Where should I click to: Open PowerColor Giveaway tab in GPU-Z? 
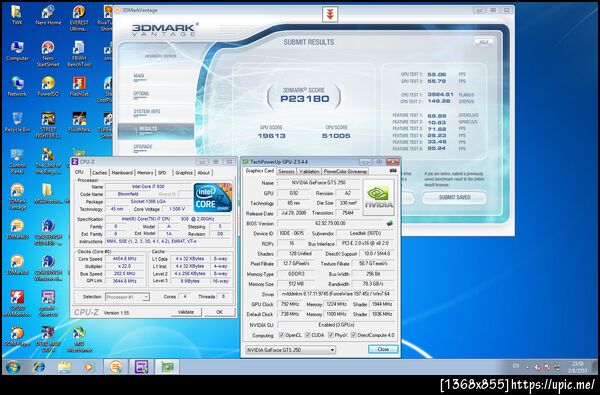pos(346,171)
